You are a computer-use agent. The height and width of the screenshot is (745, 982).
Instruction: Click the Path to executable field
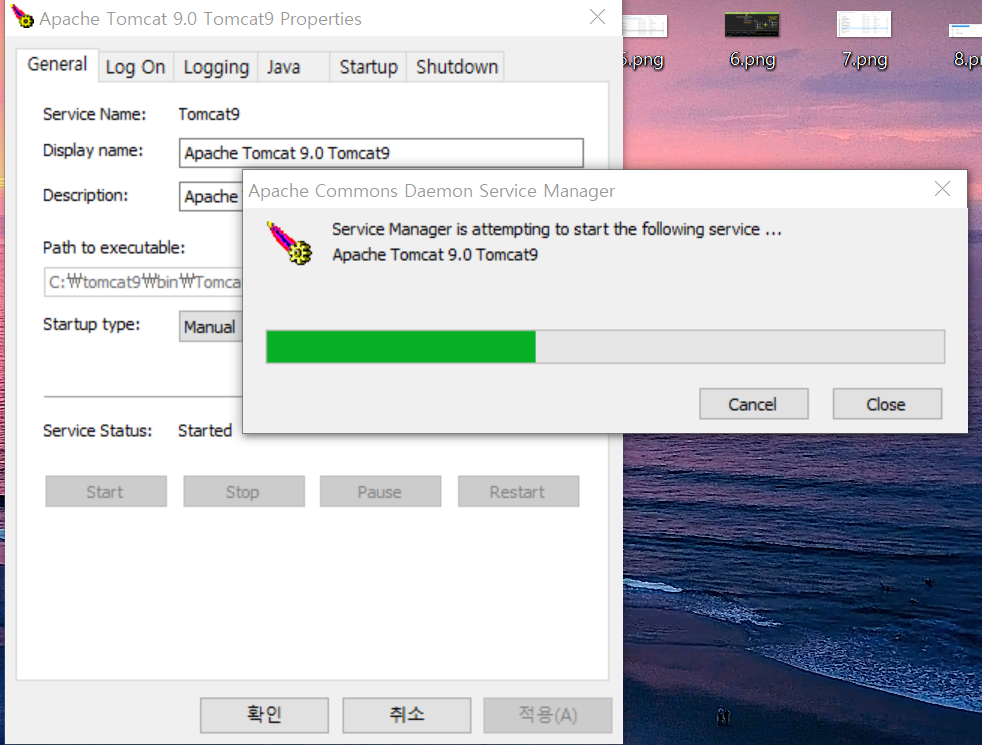tap(143, 282)
